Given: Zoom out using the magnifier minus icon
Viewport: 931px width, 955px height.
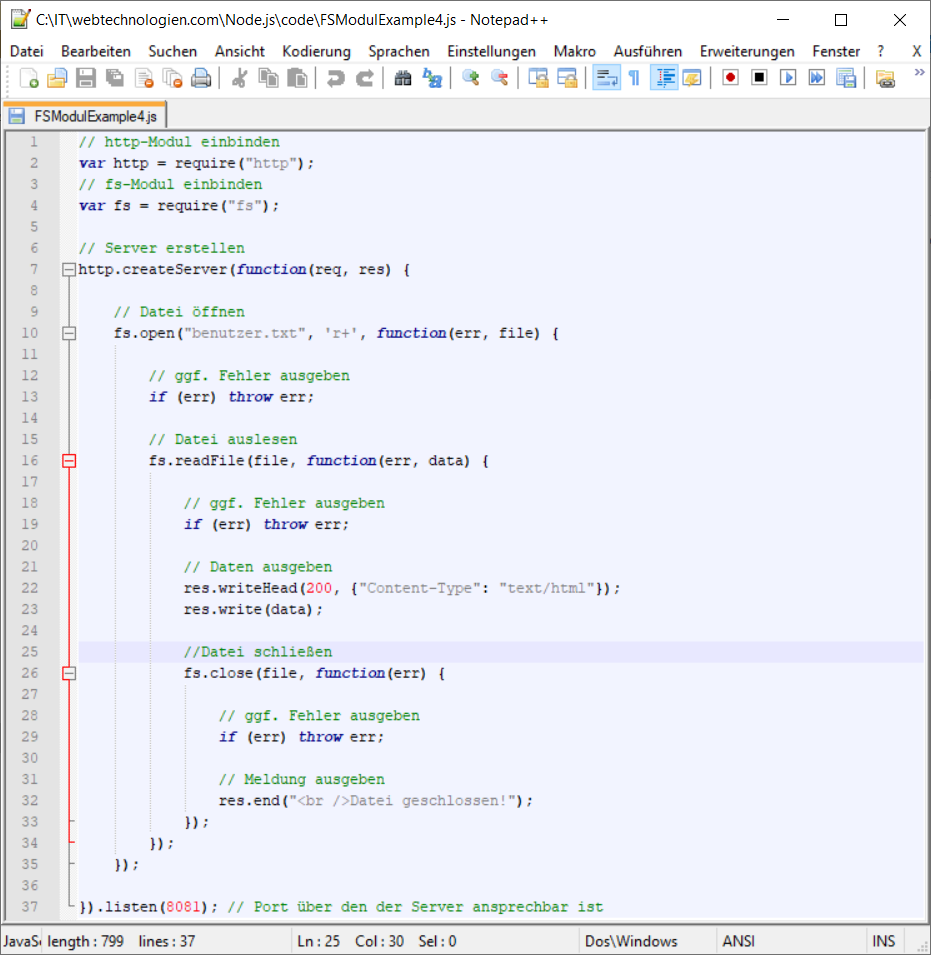Looking at the screenshot, I should (499, 78).
